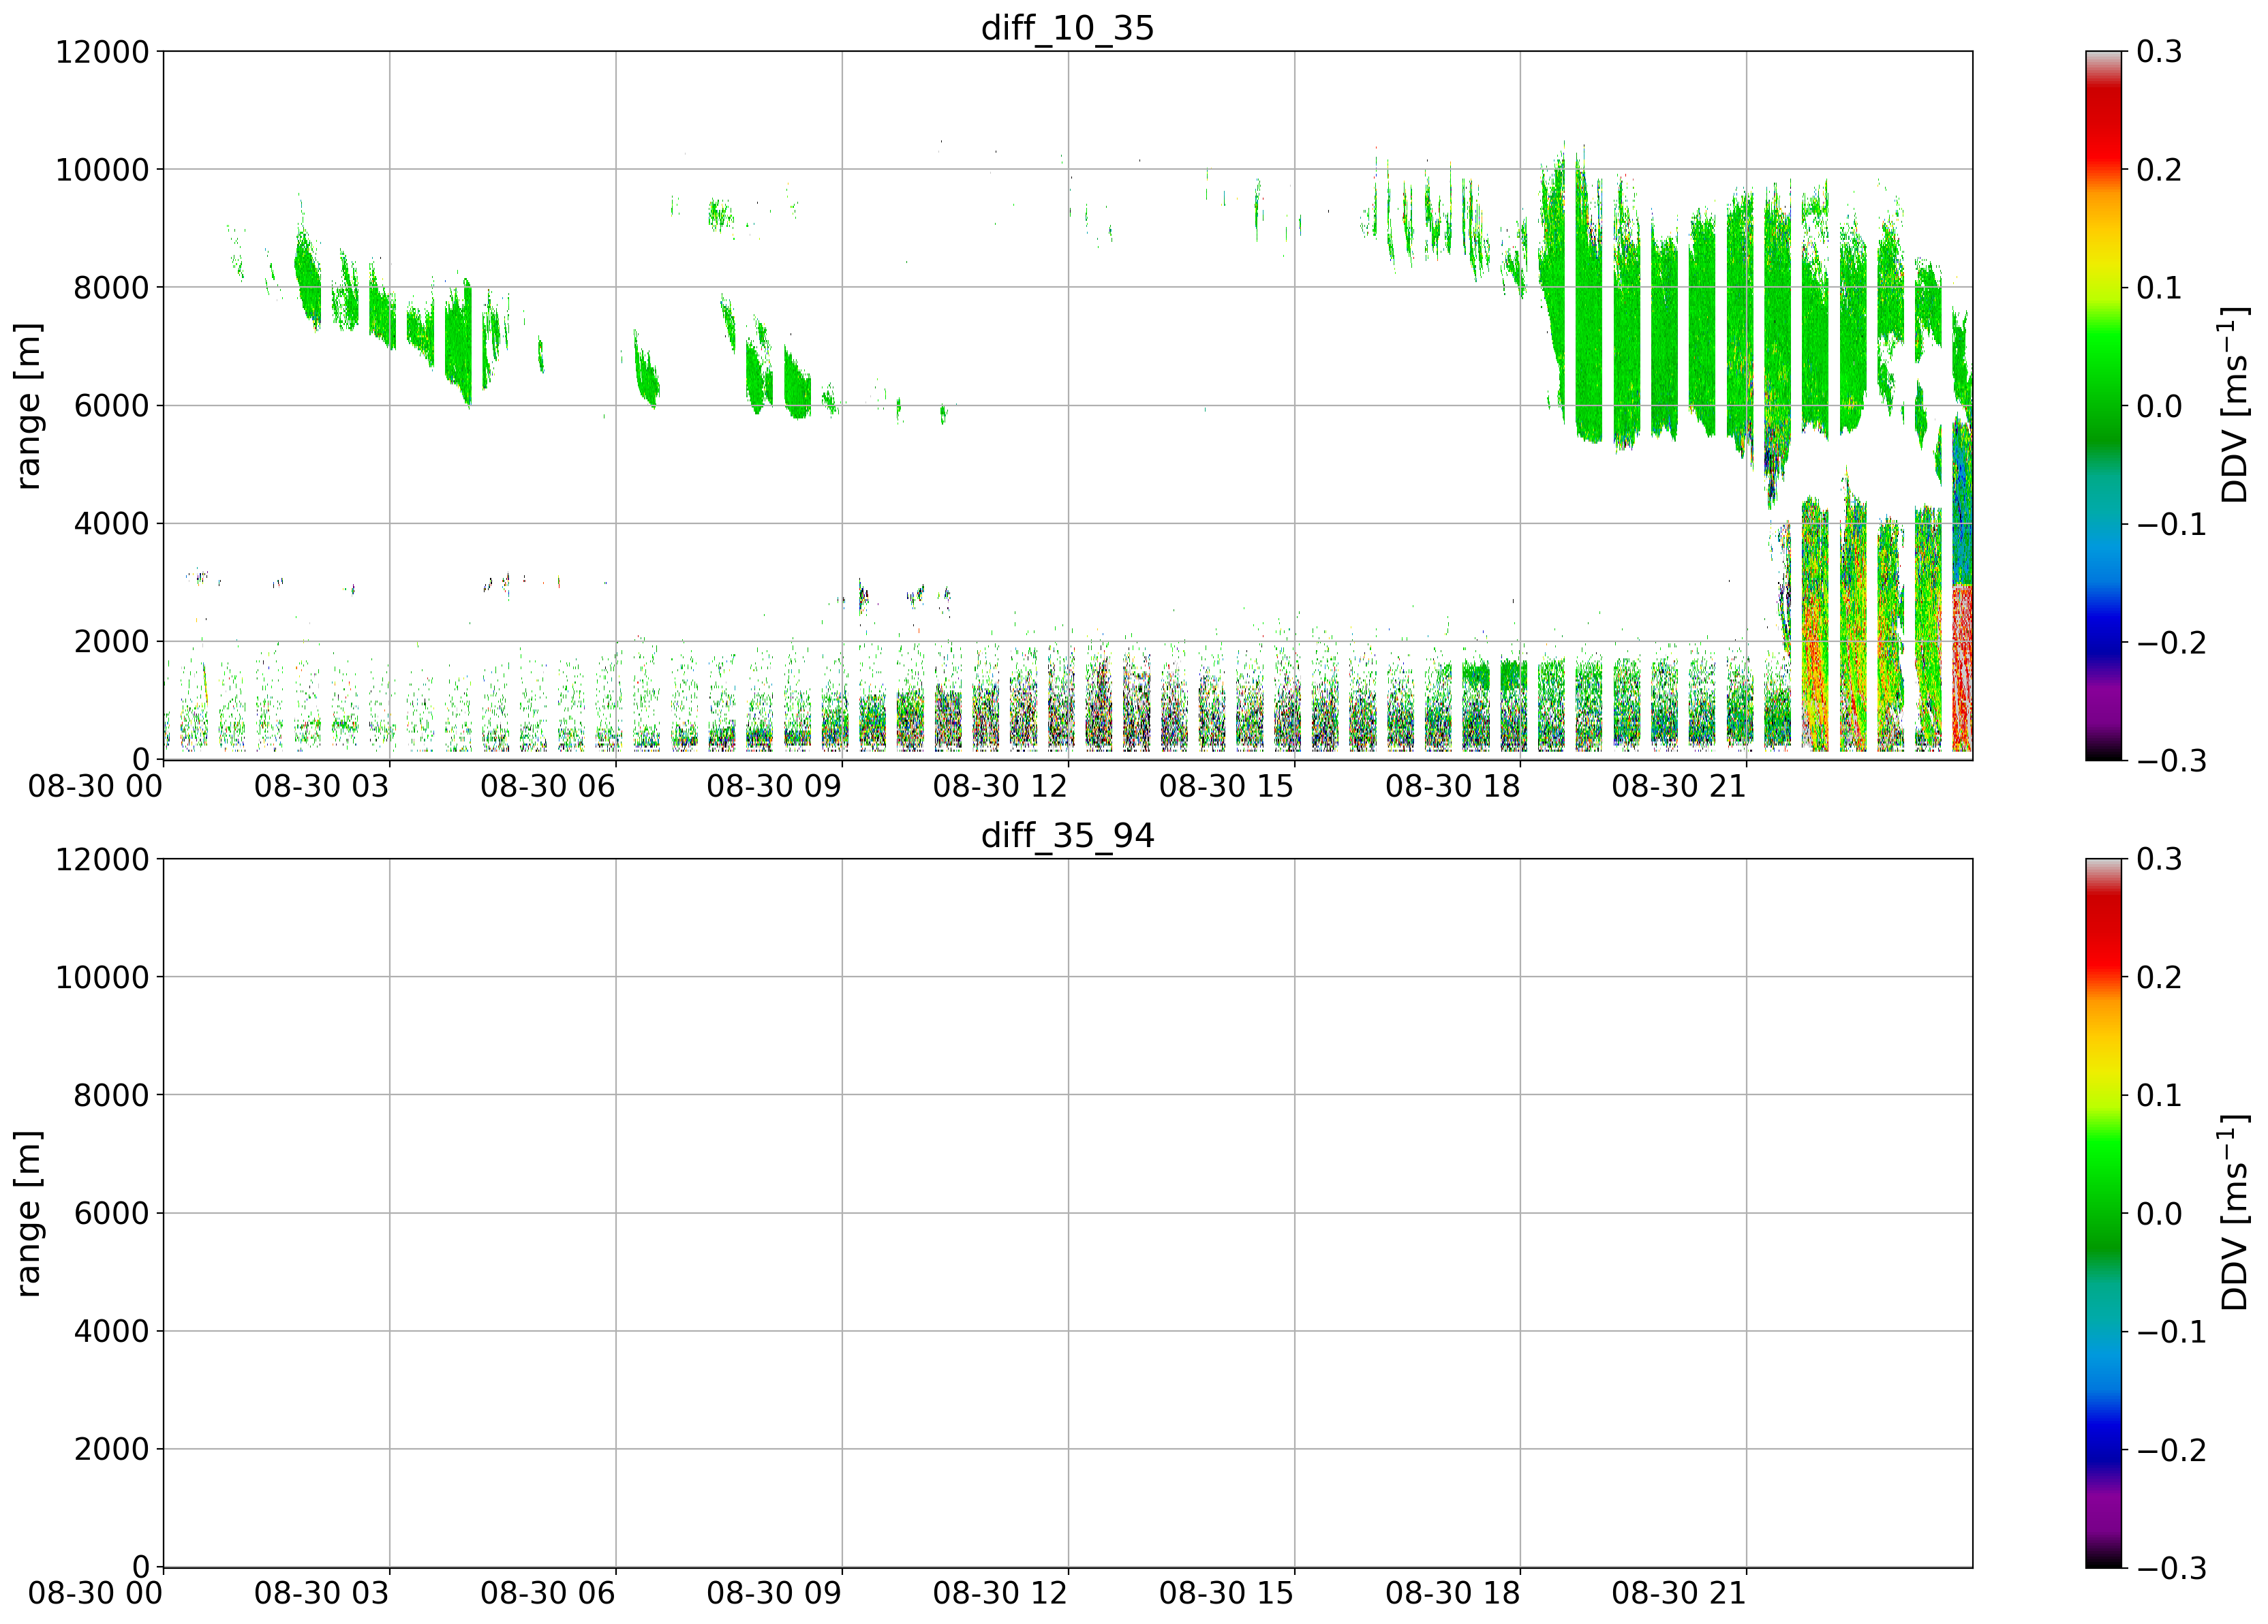Click the 8000 range tick on diff_10_35
This screenshot has width=2268, height=1624.
[112, 288]
